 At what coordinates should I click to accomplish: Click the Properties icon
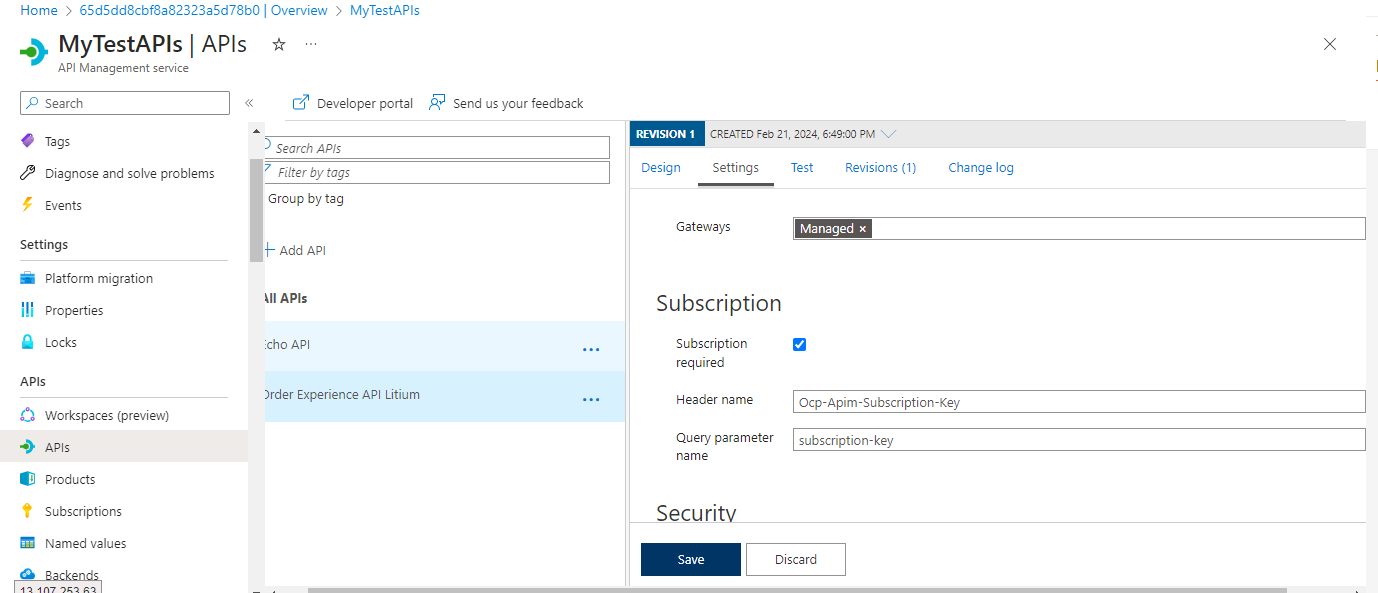[x=28, y=310]
